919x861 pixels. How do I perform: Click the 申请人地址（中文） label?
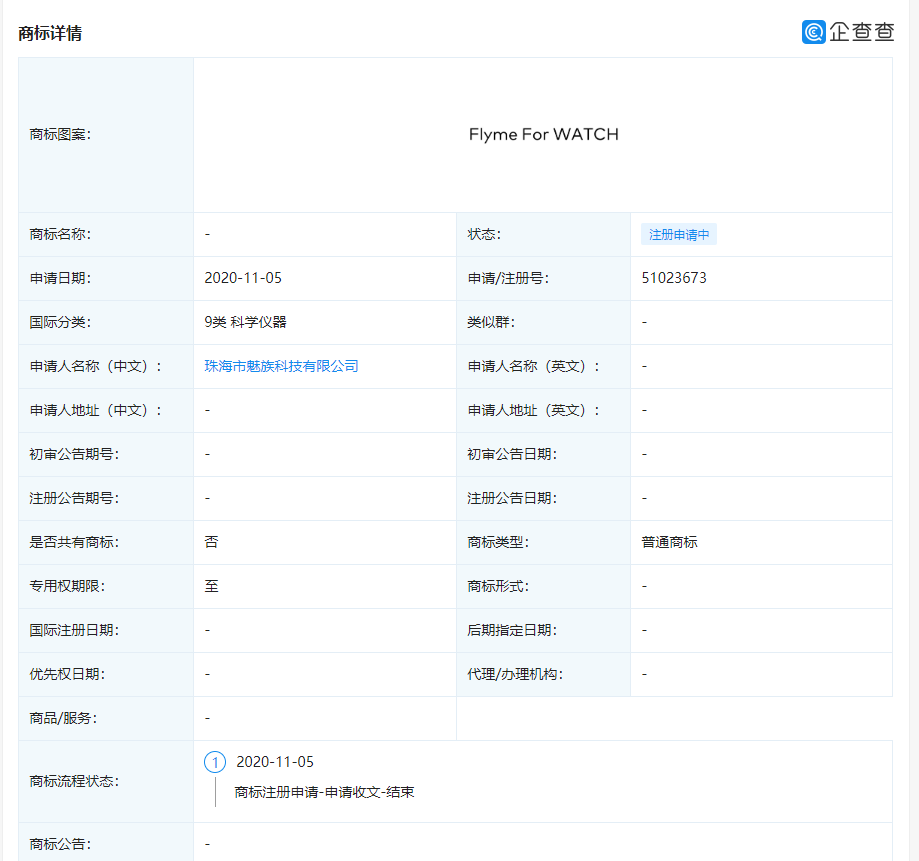tap(96, 410)
